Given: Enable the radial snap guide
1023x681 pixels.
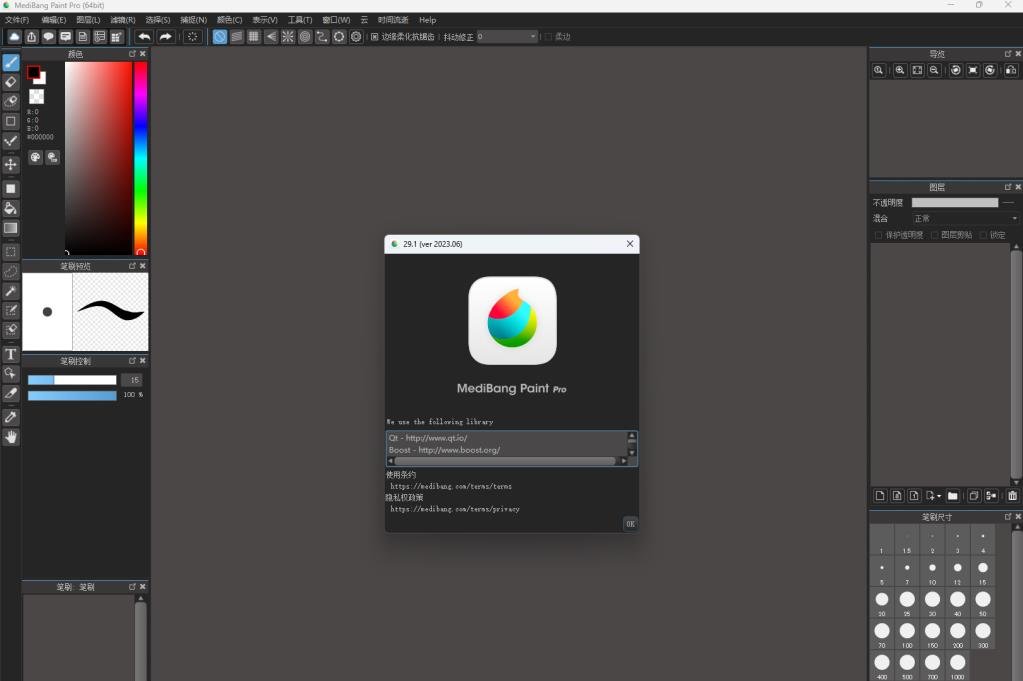Looking at the screenshot, I should (x=288, y=37).
